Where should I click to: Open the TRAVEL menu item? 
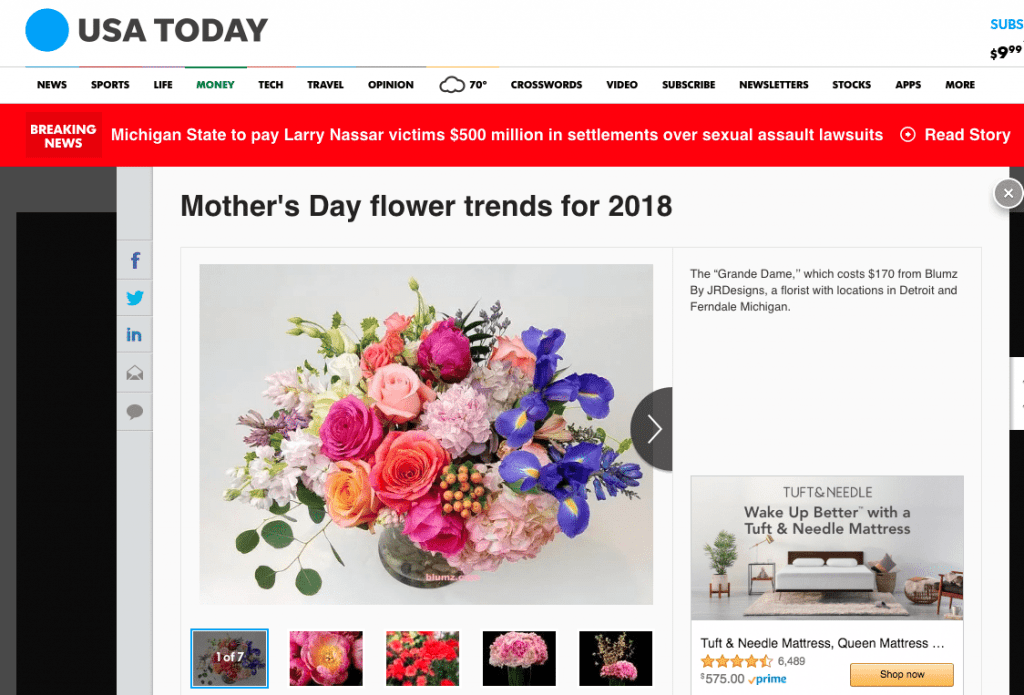pos(325,85)
